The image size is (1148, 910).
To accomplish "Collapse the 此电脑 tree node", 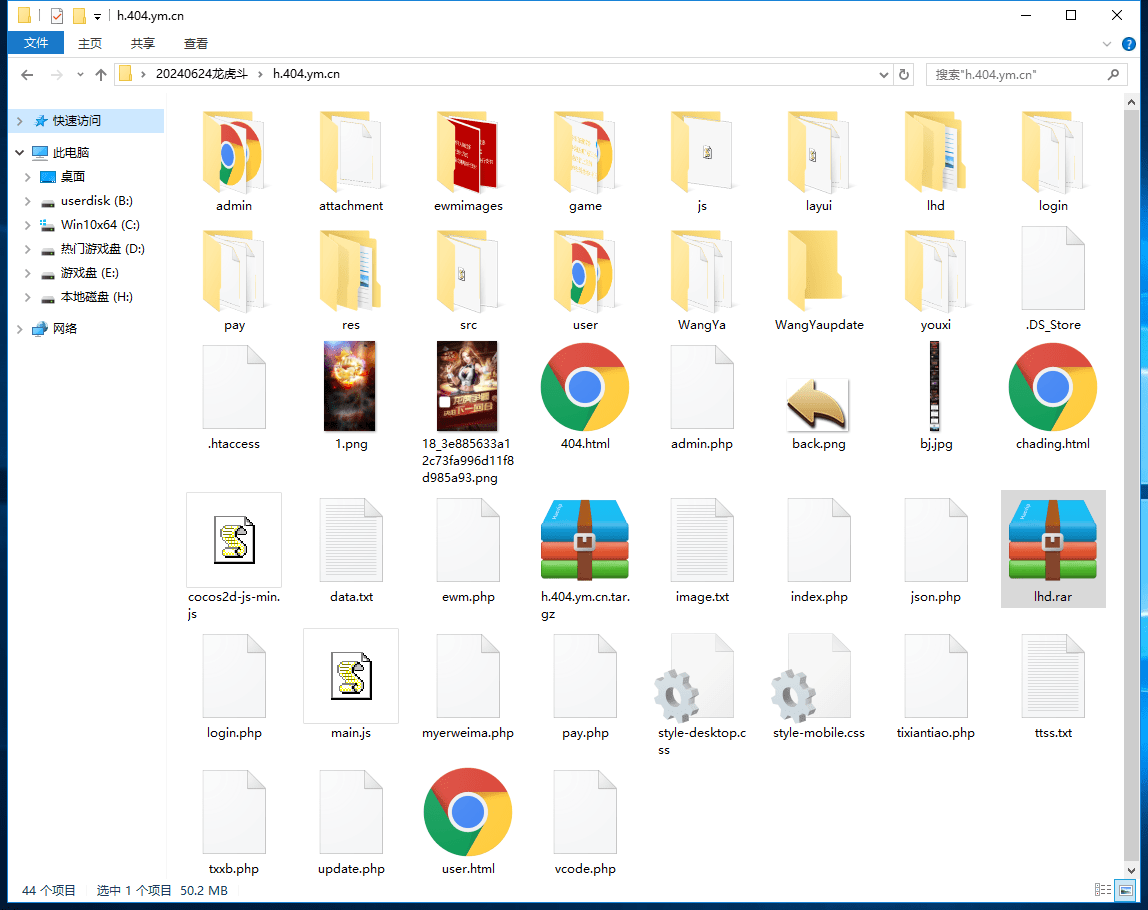I will tap(19, 153).
